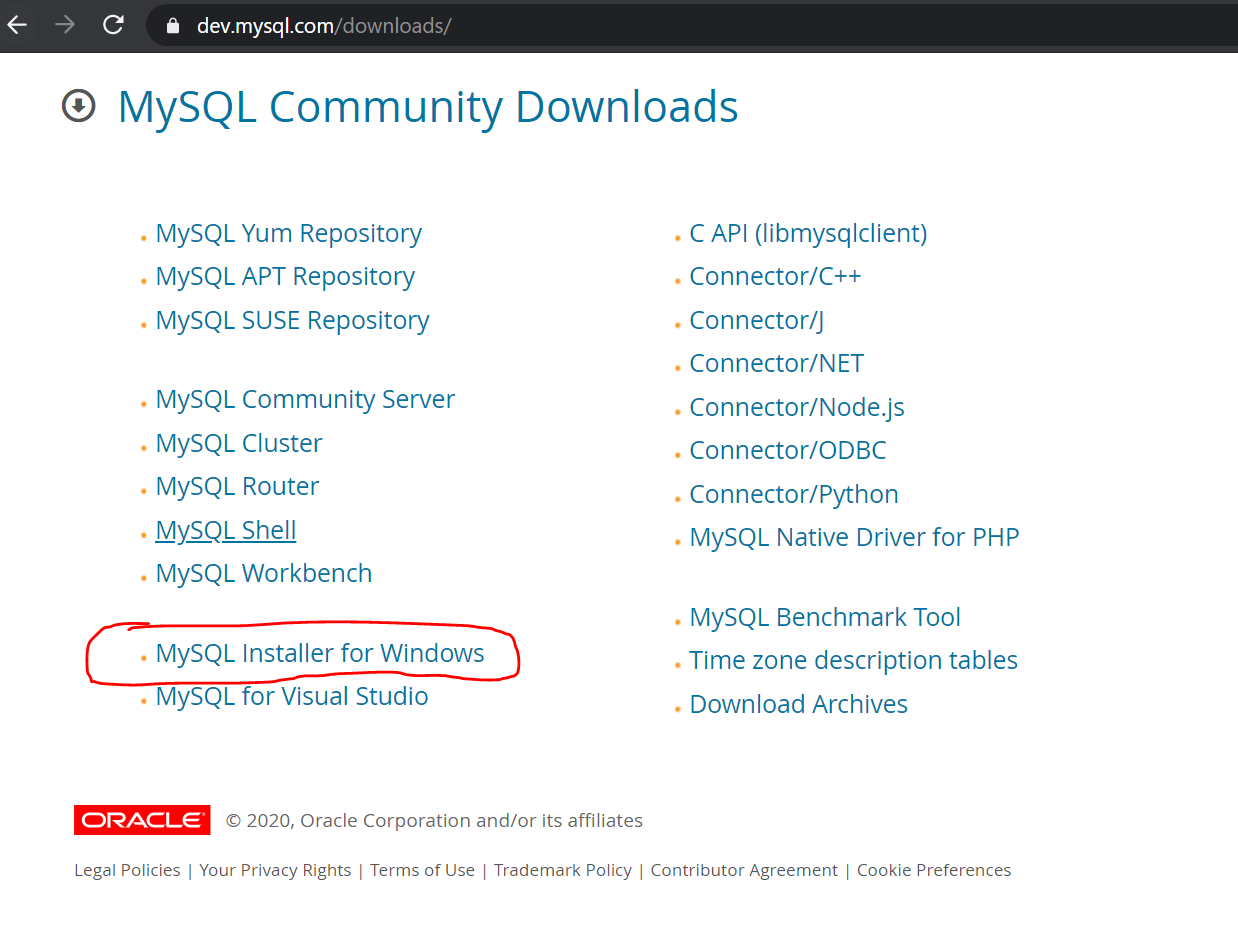The width and height of the screenshot is (1238, 928).
Task: Open the Your Privacy Rights footer link
Action: point(275,871)
